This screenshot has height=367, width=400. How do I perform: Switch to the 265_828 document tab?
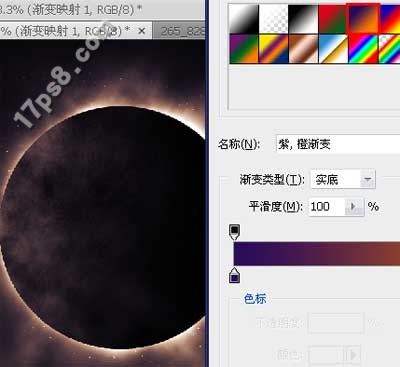coord(180,31)
